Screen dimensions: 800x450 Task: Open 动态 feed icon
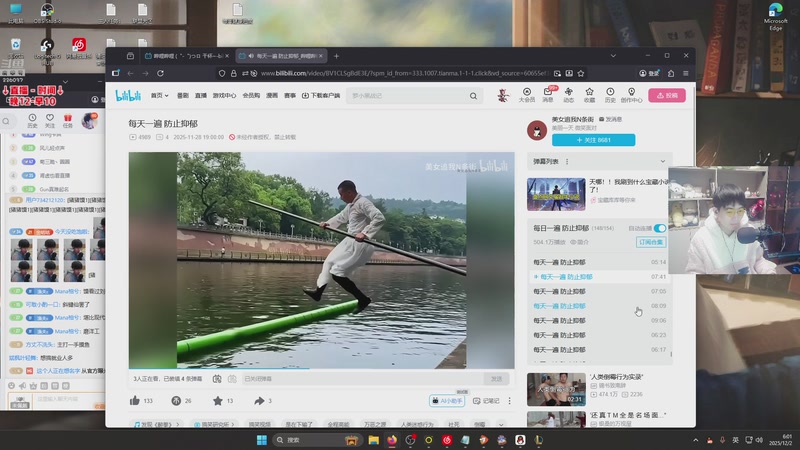[x=568, y=95]
